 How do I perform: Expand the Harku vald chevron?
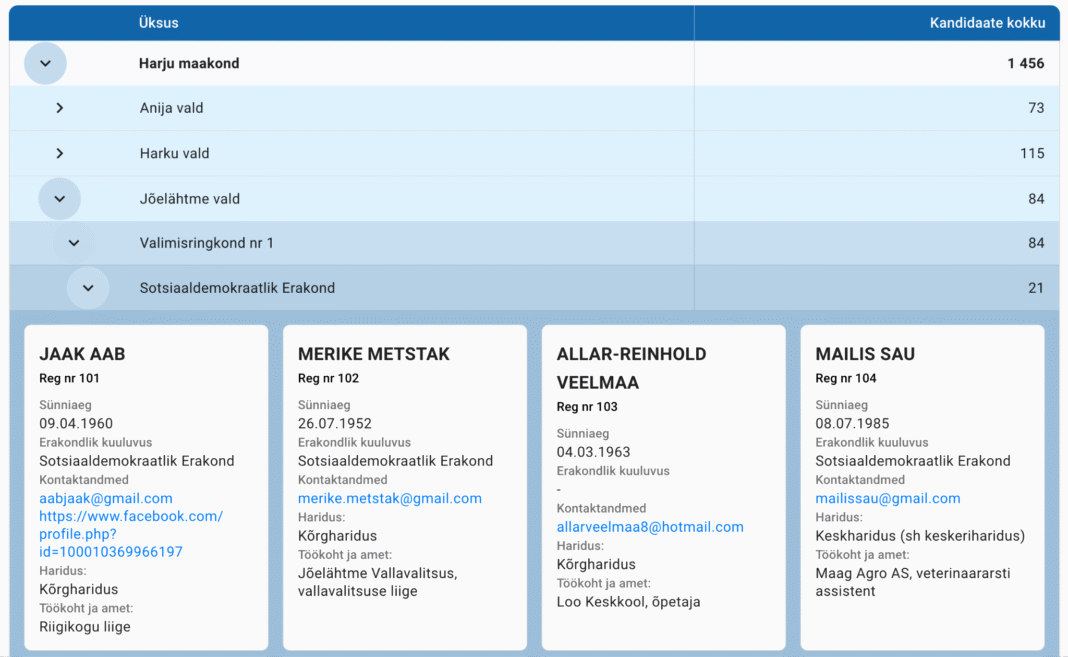click(x=60, y=153)
